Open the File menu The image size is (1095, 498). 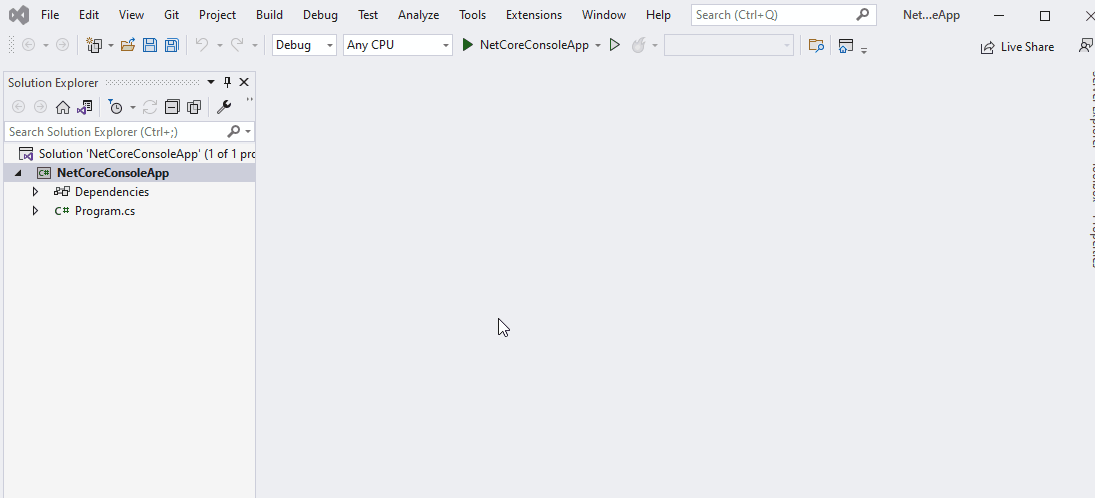(50, 15)
